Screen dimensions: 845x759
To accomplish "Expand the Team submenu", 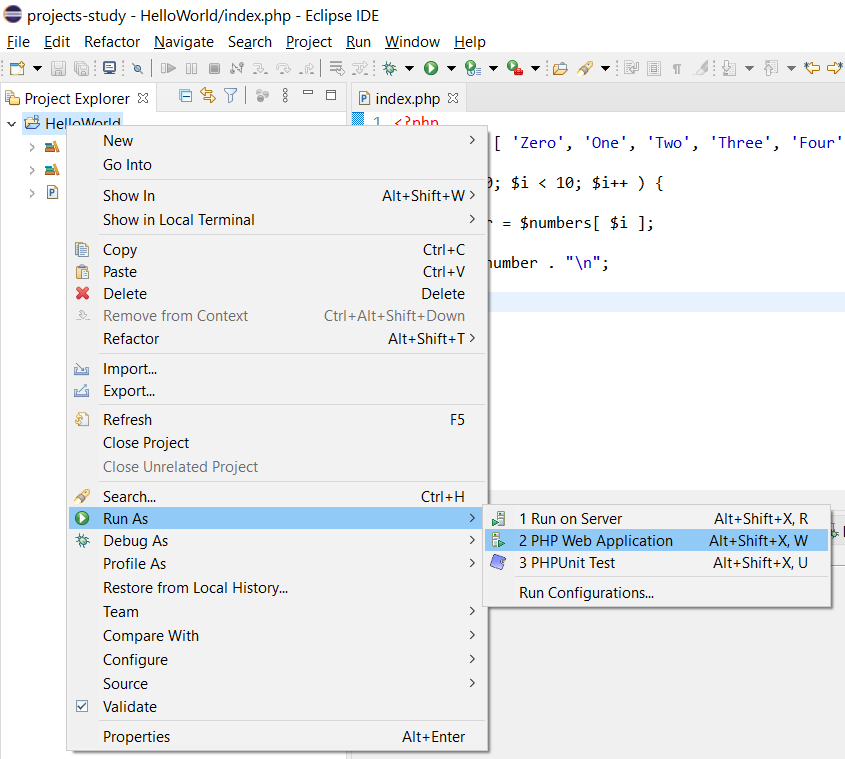I will point(278,612).
